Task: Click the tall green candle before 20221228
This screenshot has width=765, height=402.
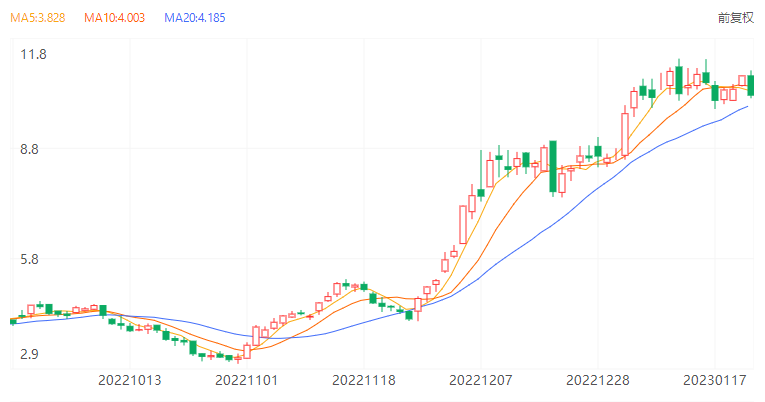Action: [x=553, y=166]
